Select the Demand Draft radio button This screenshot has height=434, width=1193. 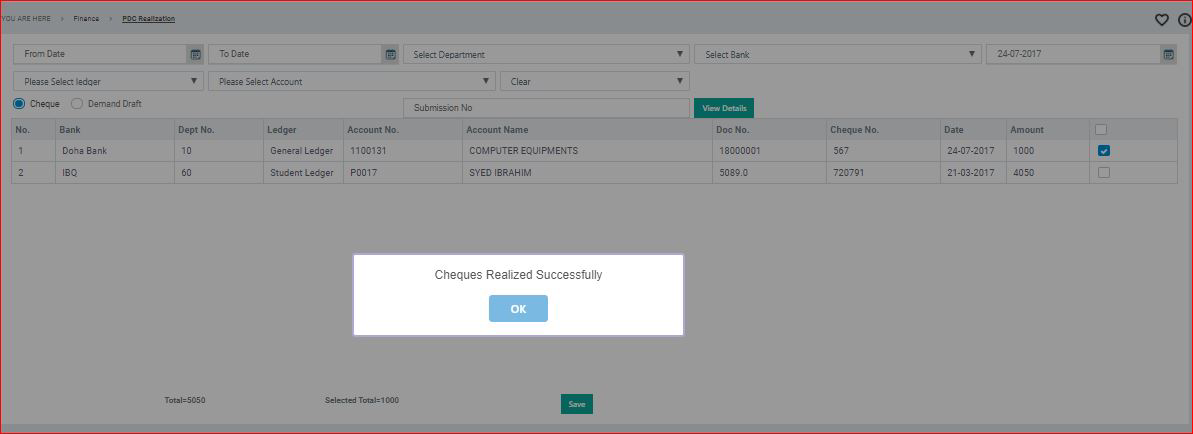(77, 104)
